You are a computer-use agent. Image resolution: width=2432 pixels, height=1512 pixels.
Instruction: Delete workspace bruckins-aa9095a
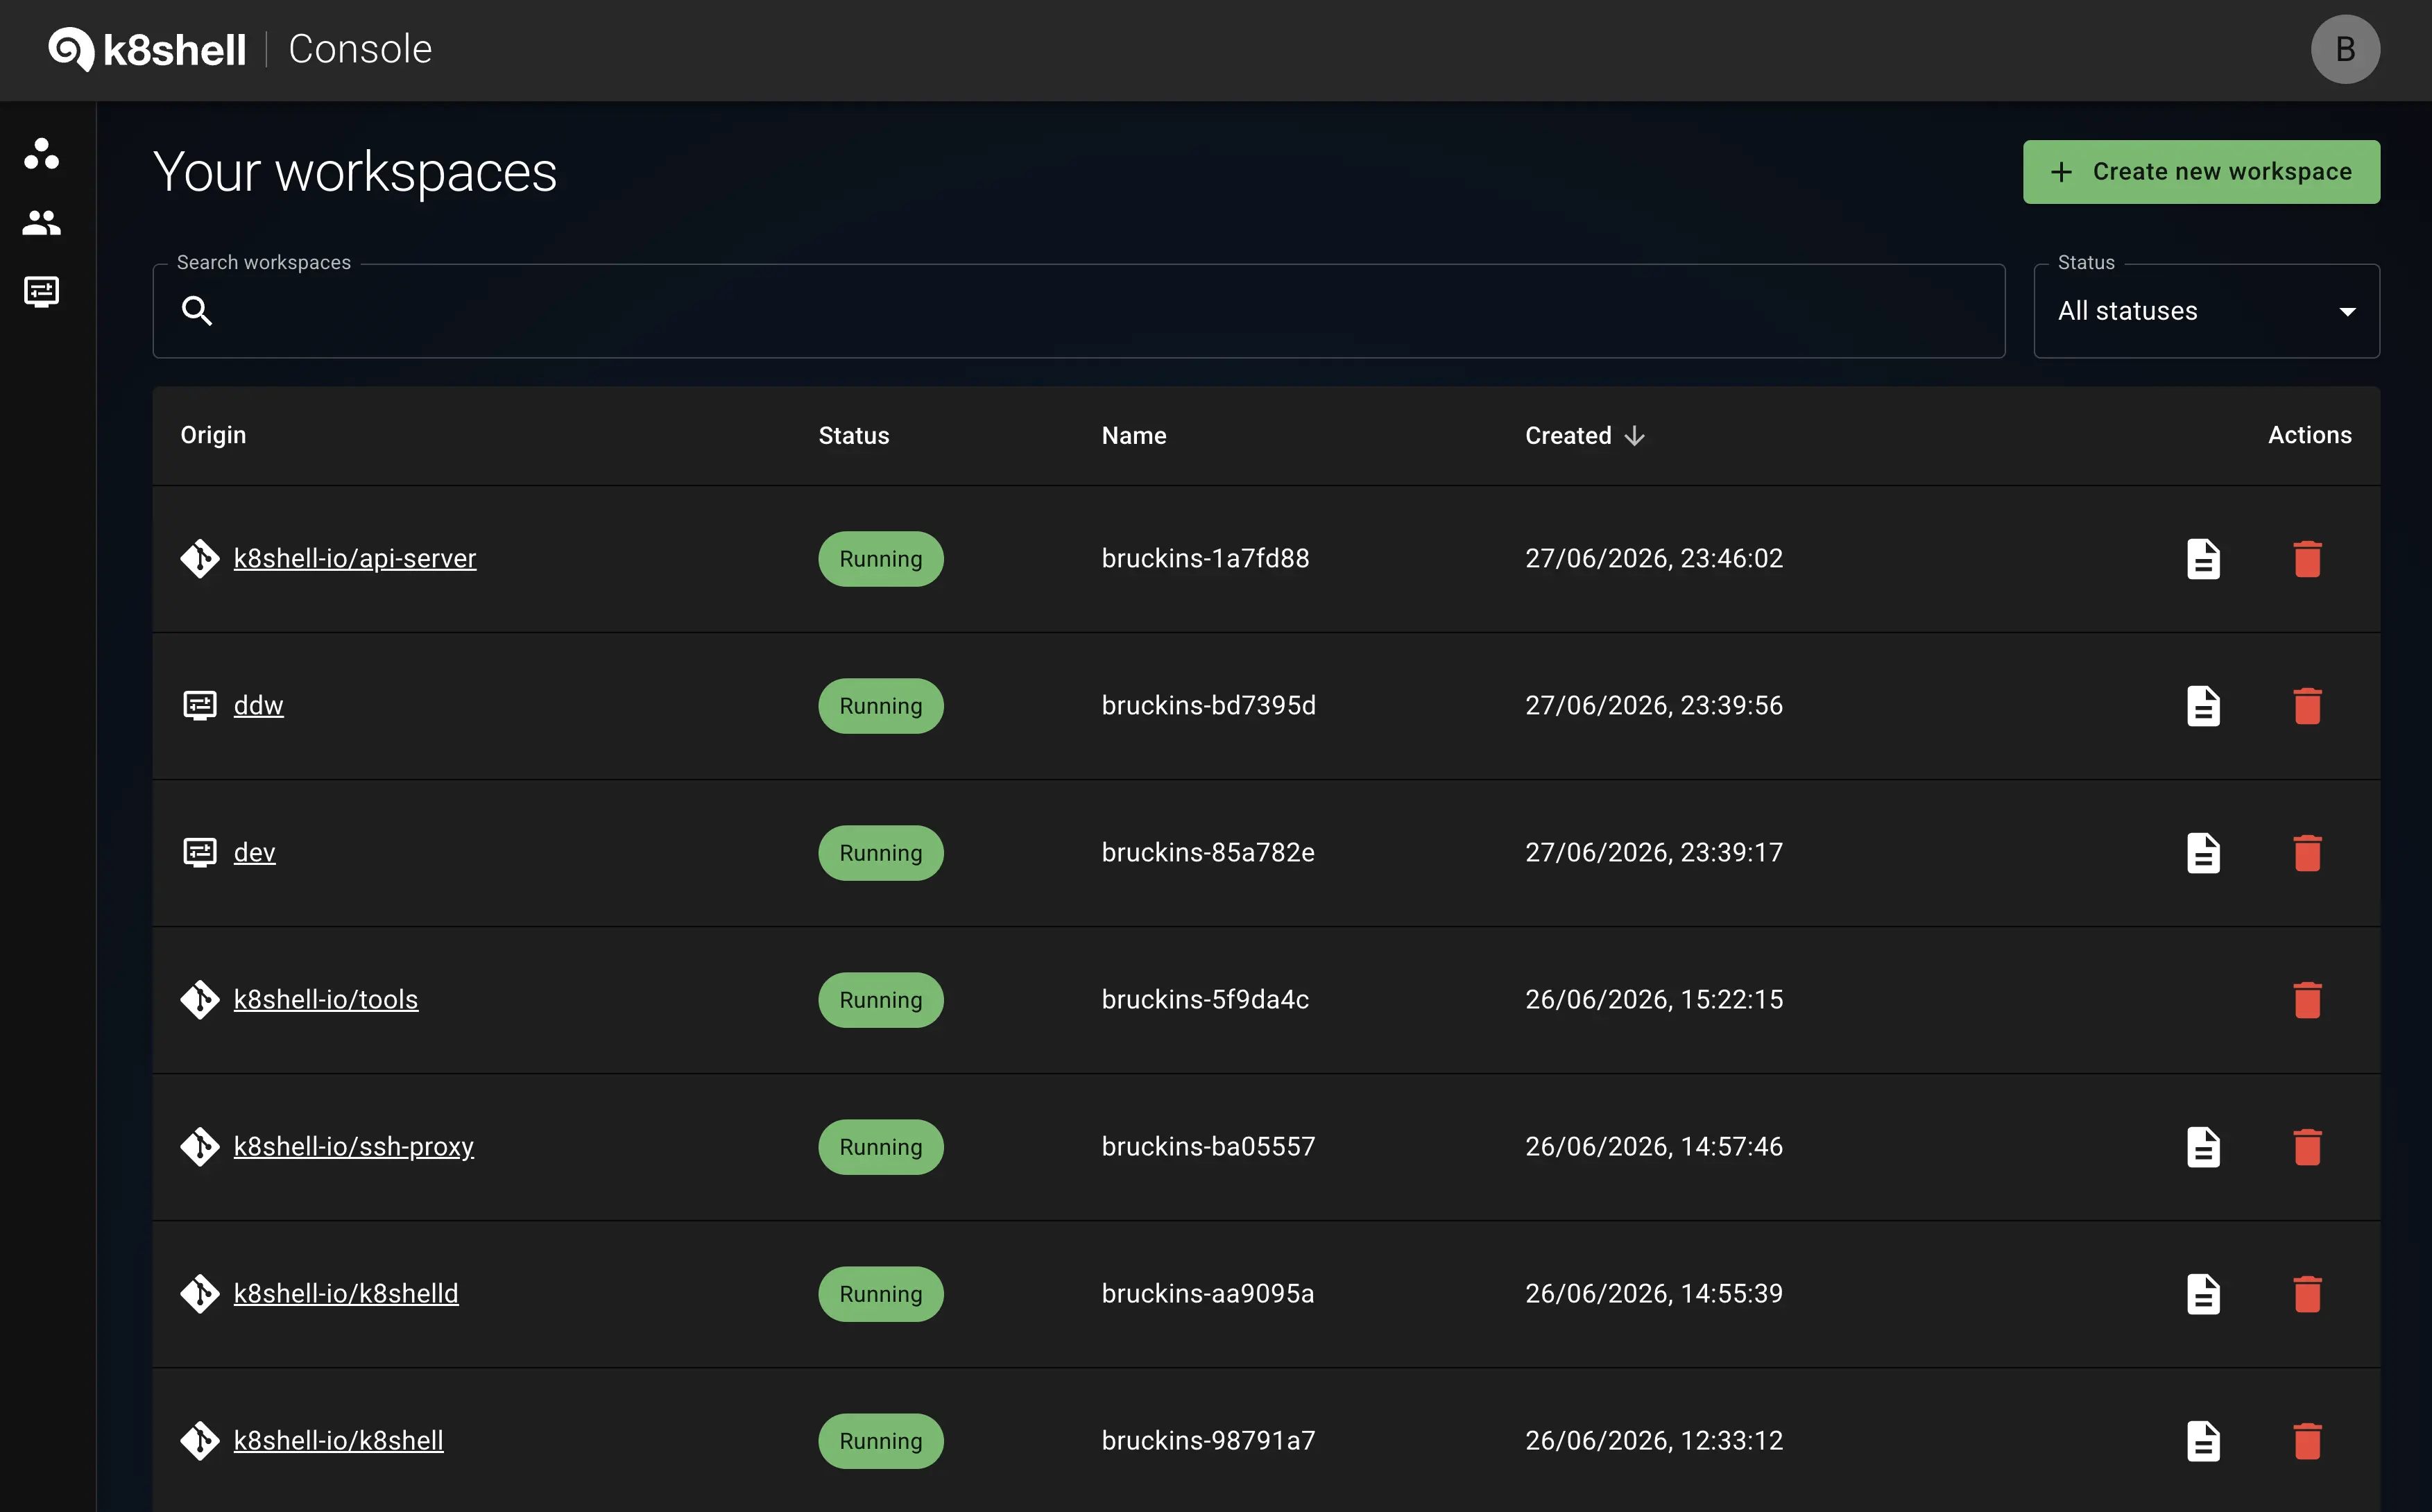tap(2307, 1294)
